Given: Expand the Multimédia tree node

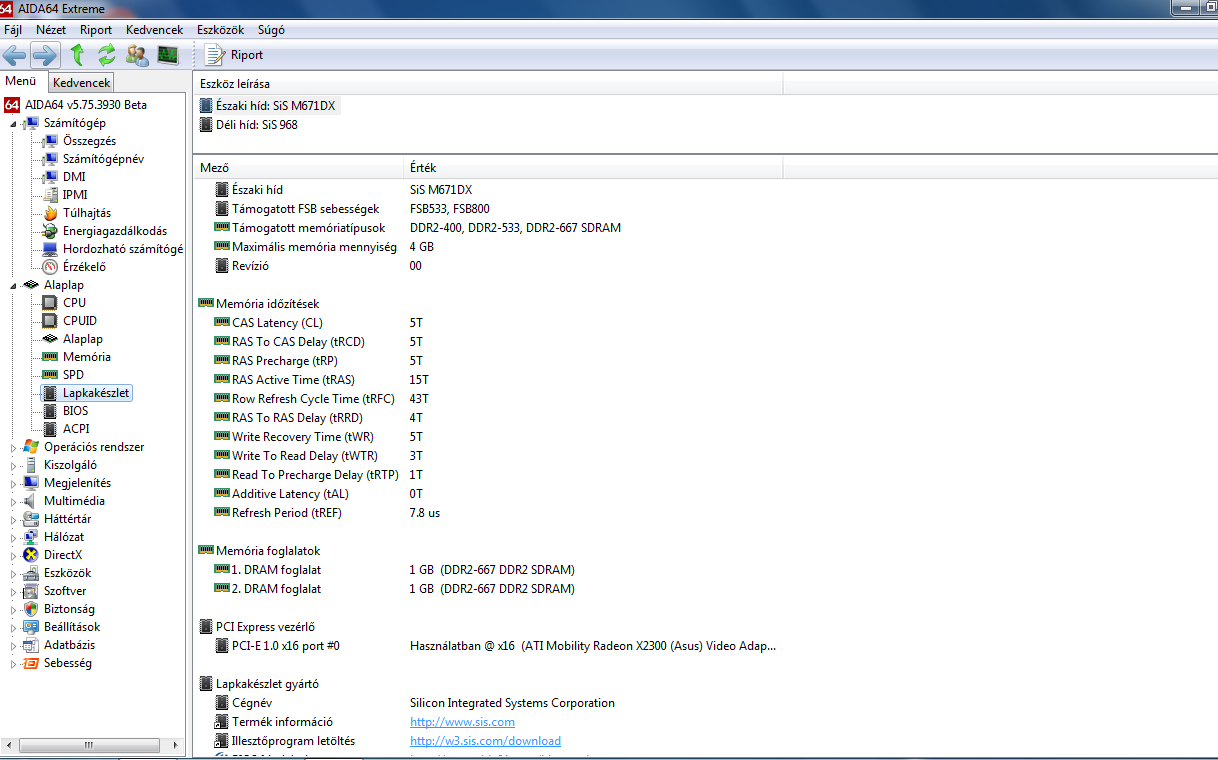Looking at the screenshot, I should [x=14, y=501].
